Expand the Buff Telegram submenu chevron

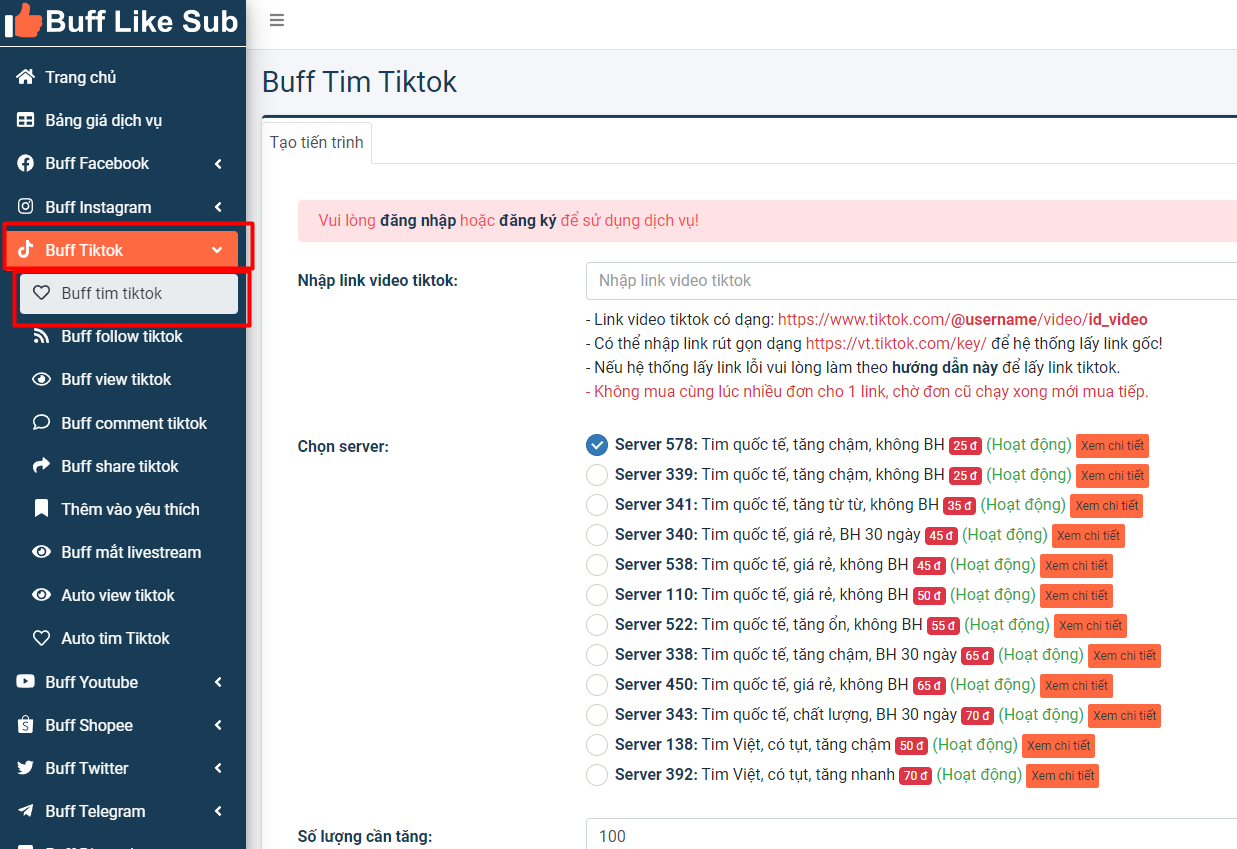tap(218, 811)
